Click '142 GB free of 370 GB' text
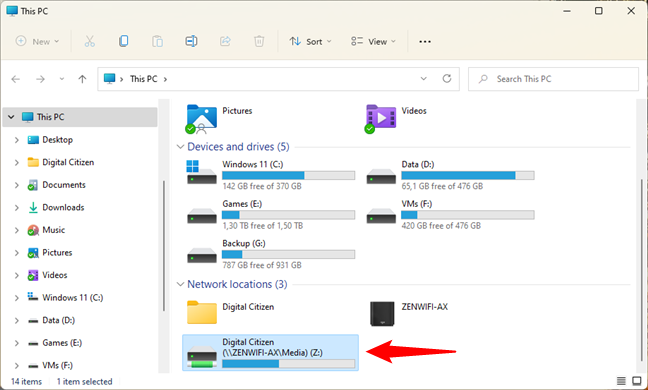This screenshot has height=390, width=648. point(262,186)
